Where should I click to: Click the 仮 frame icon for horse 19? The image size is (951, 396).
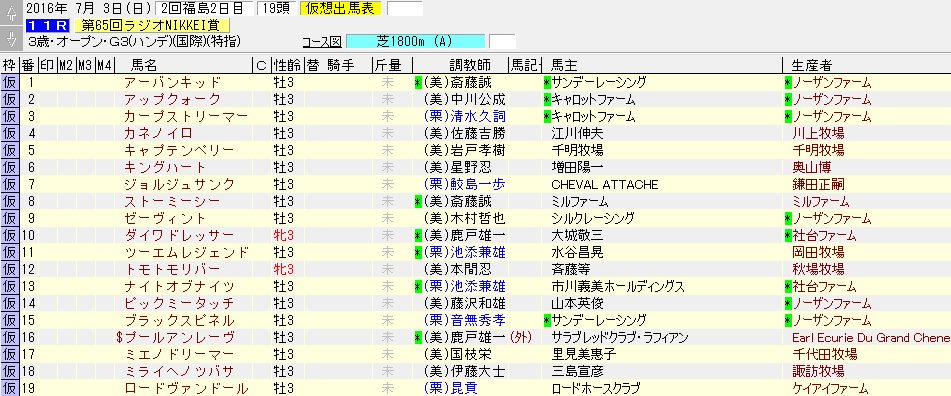(10, 388)
